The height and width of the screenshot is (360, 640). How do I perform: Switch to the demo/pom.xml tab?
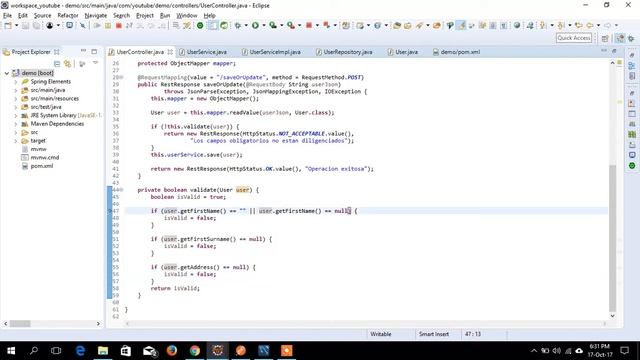pos(460,52)
